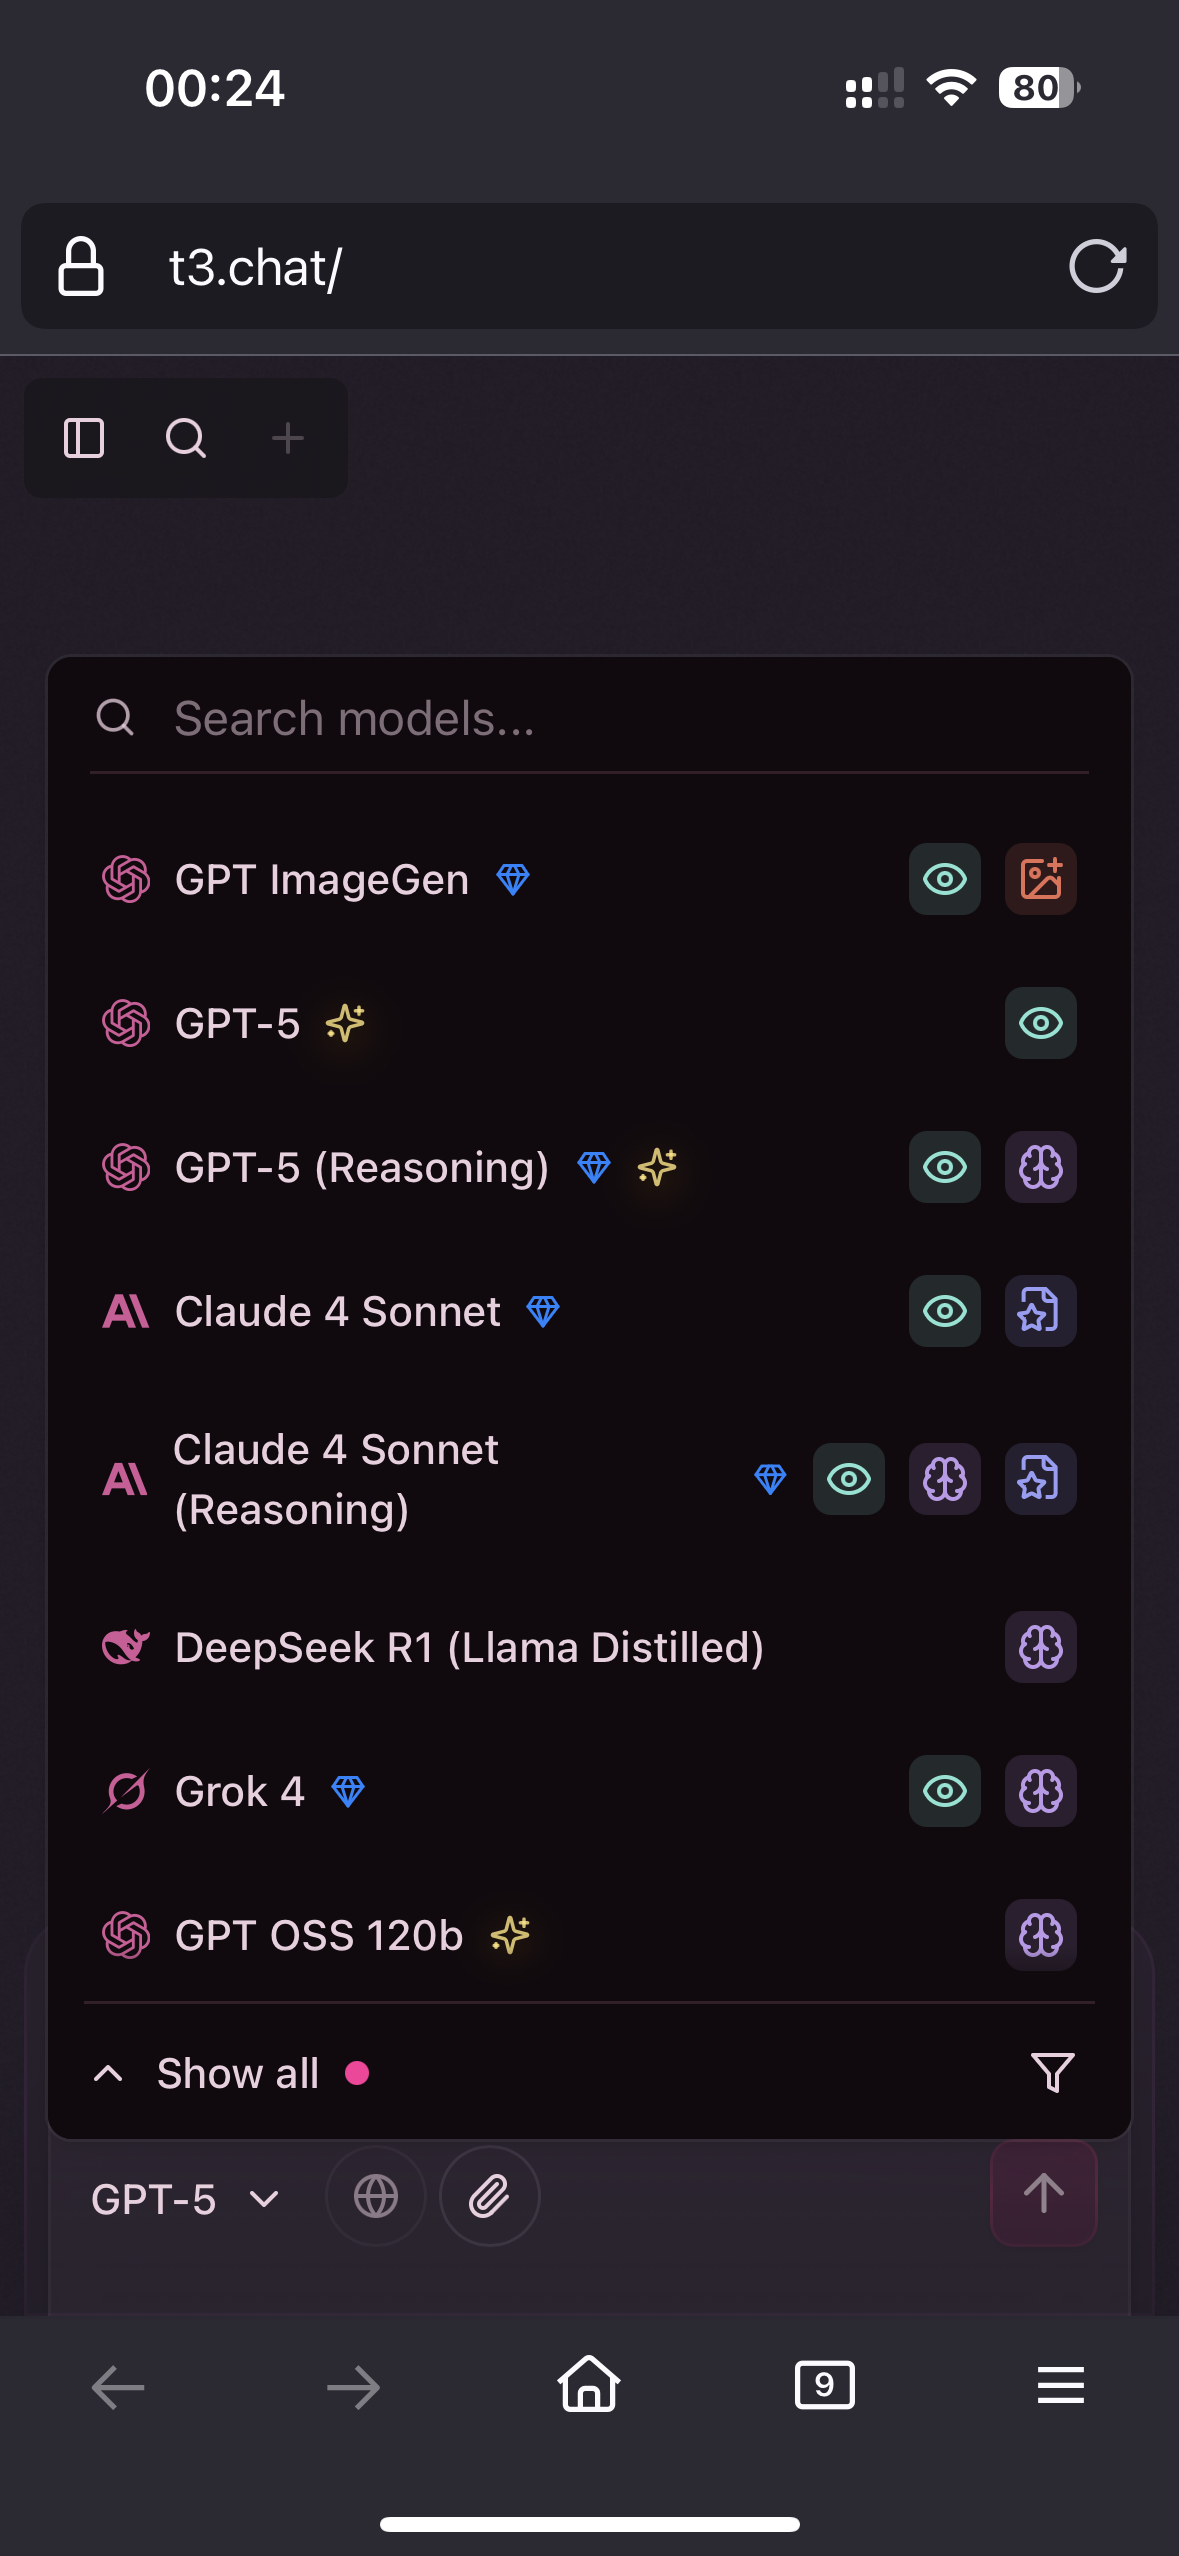This screenshot has height=2556, width=1179.
Task: Open the browser hamburger menu
Action: (x=1061, y=2385)
